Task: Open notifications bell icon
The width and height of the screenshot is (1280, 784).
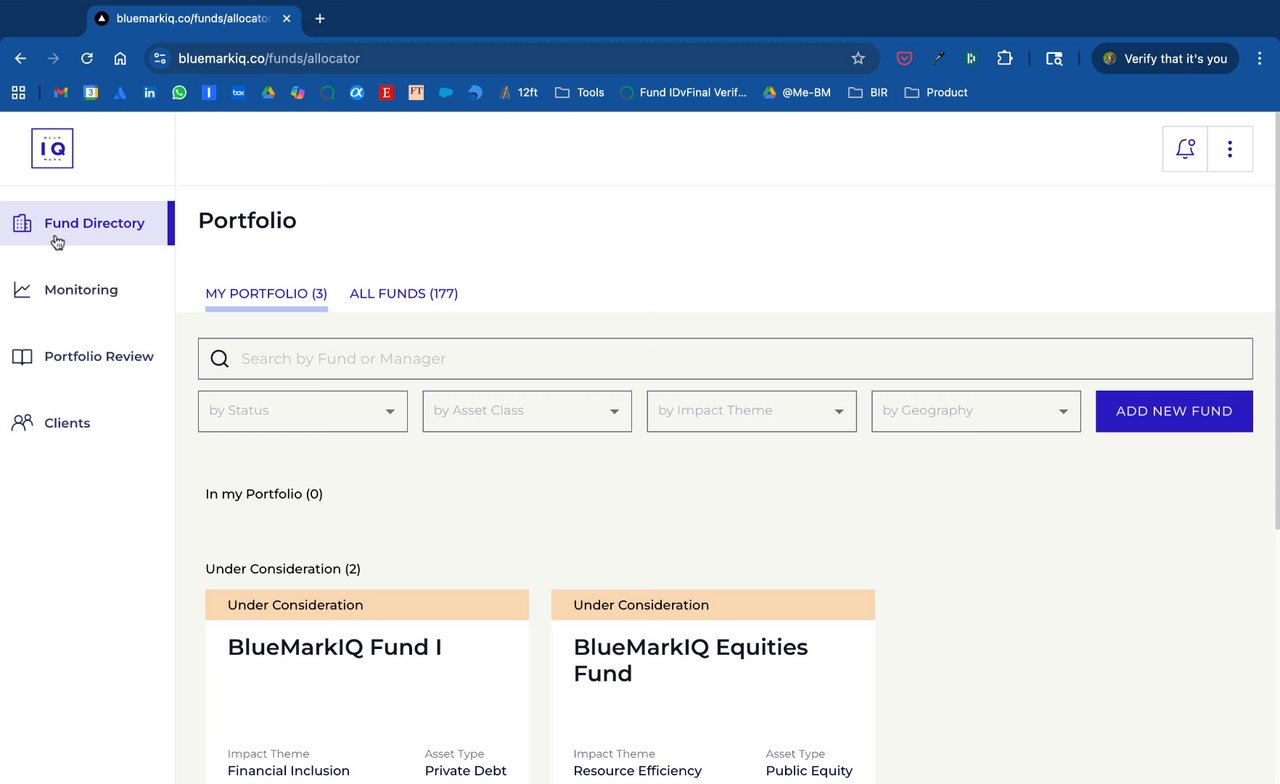Action: point(1185,149)
